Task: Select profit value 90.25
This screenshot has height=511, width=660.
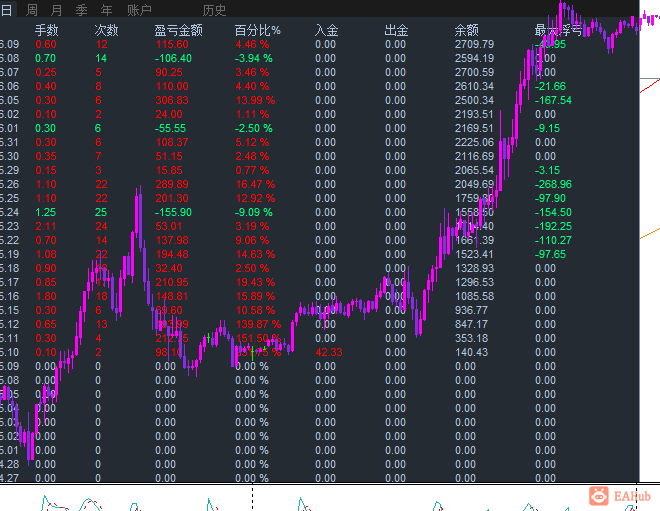Action: pos(169,72)
